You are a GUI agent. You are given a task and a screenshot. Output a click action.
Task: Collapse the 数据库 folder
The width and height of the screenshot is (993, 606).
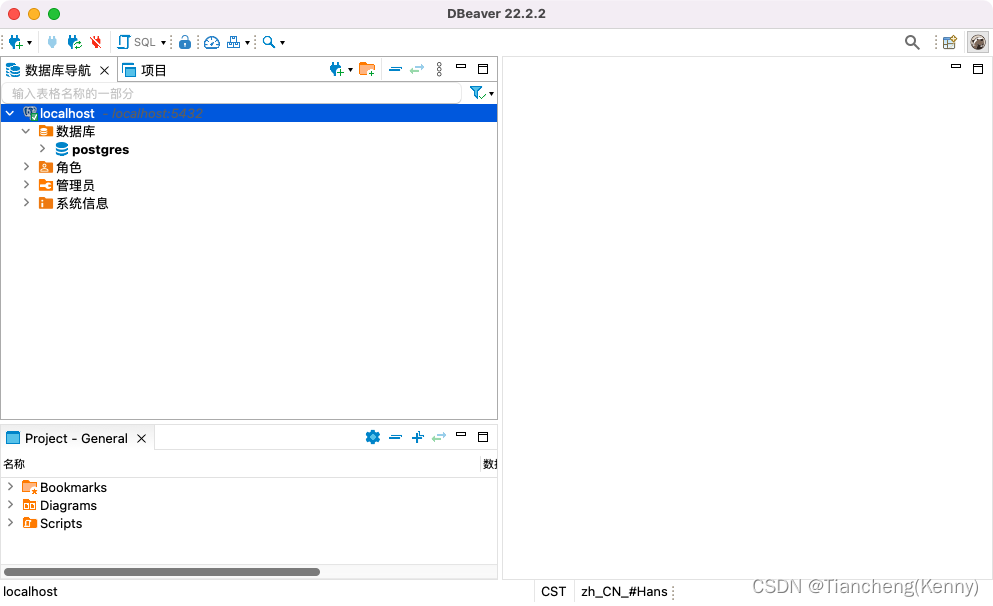tap(26, 131)
